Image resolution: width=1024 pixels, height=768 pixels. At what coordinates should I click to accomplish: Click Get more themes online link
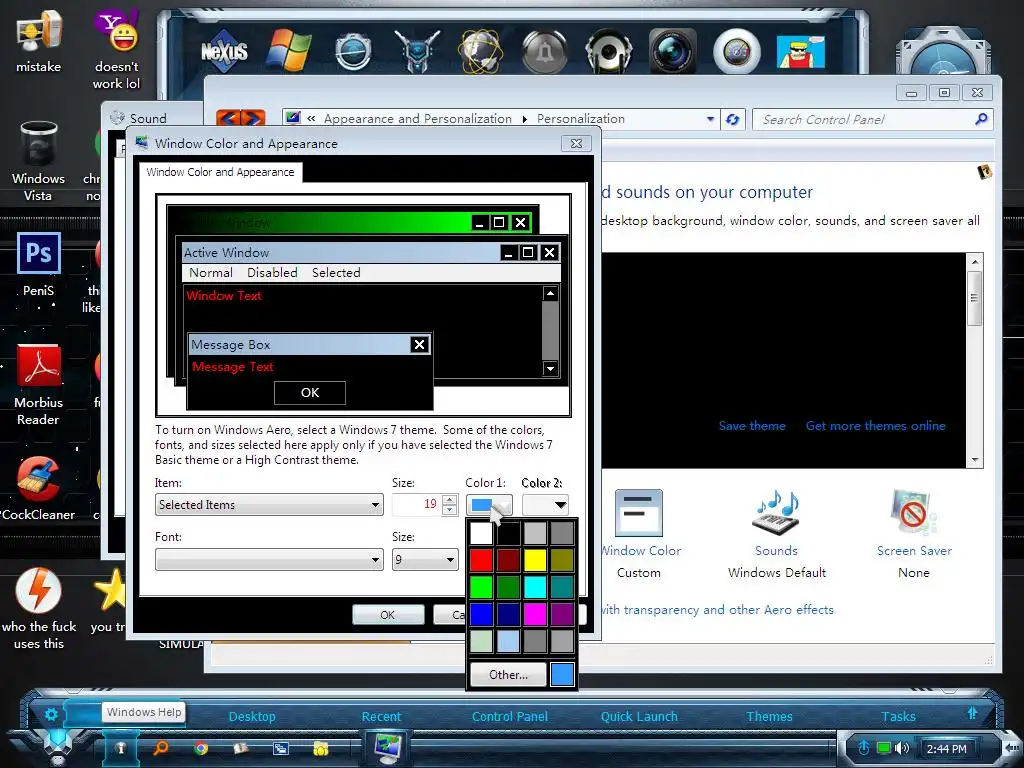pyautogui.click(x=876, y=426)
